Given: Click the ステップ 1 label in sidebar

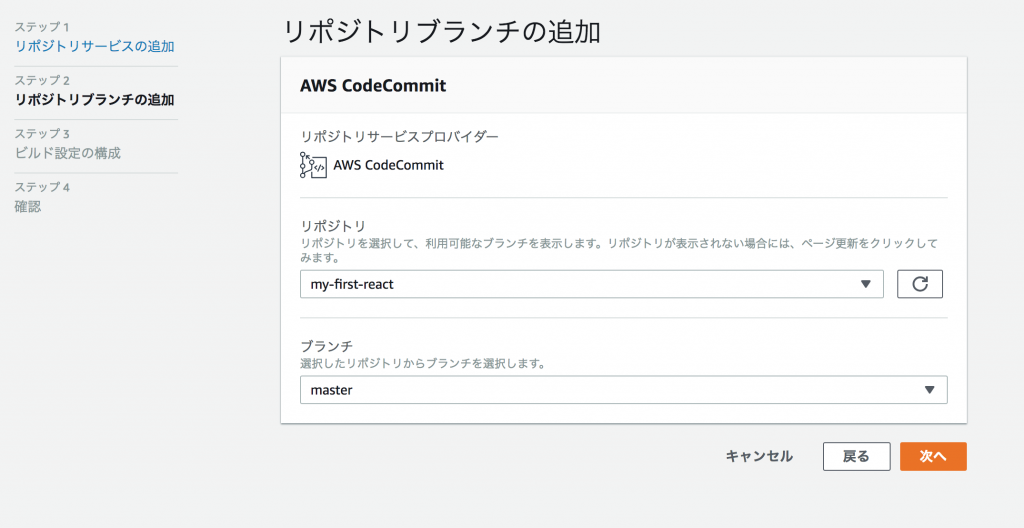Looking at the screenshot, I should [x=42, y=27].
